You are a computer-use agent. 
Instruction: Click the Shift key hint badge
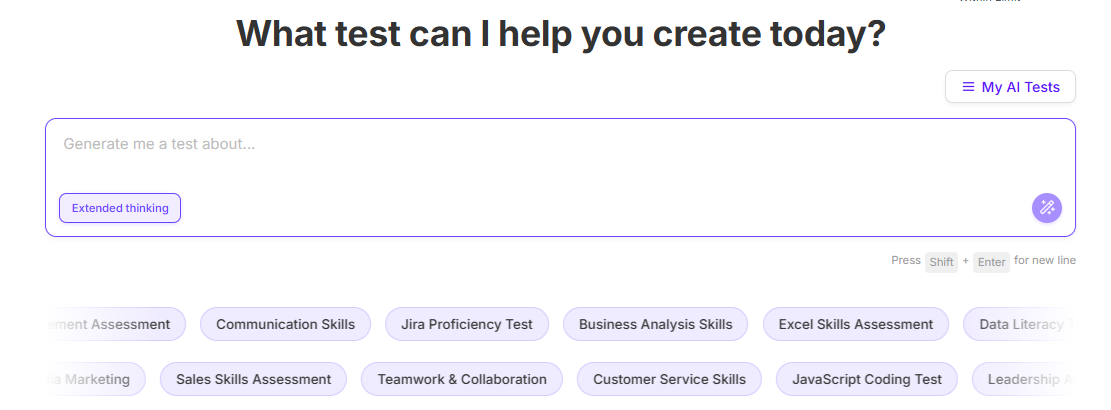pos(941,262)
